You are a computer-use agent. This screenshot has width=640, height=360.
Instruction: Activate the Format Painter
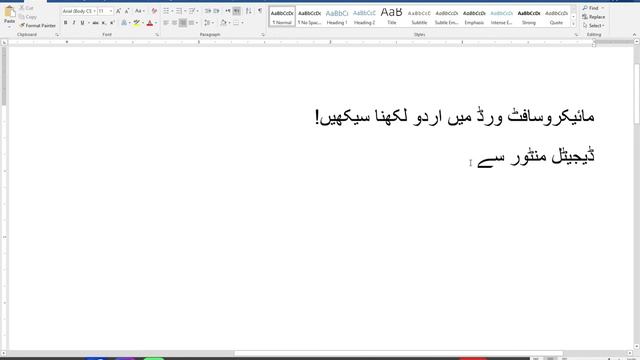[x=38, y=25]
